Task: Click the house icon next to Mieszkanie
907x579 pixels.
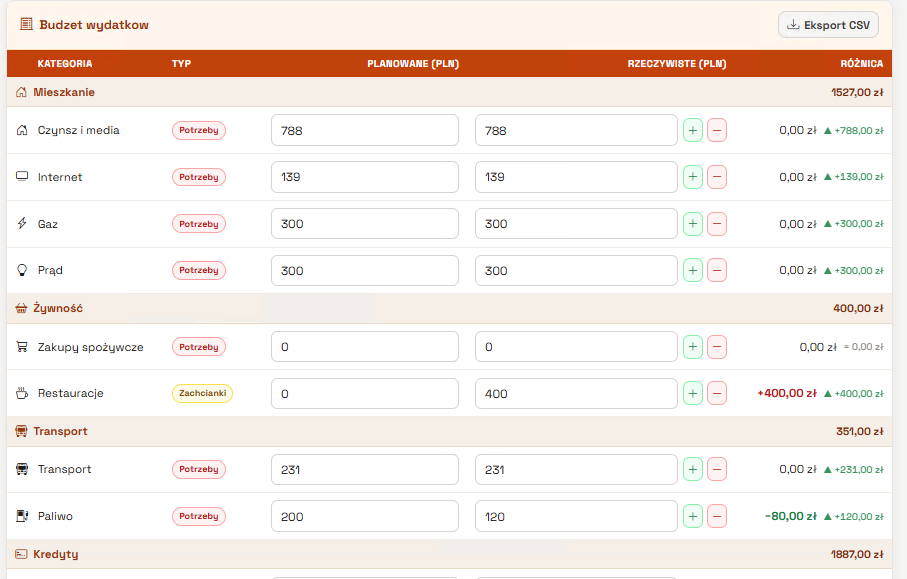Action: (21, 92)
